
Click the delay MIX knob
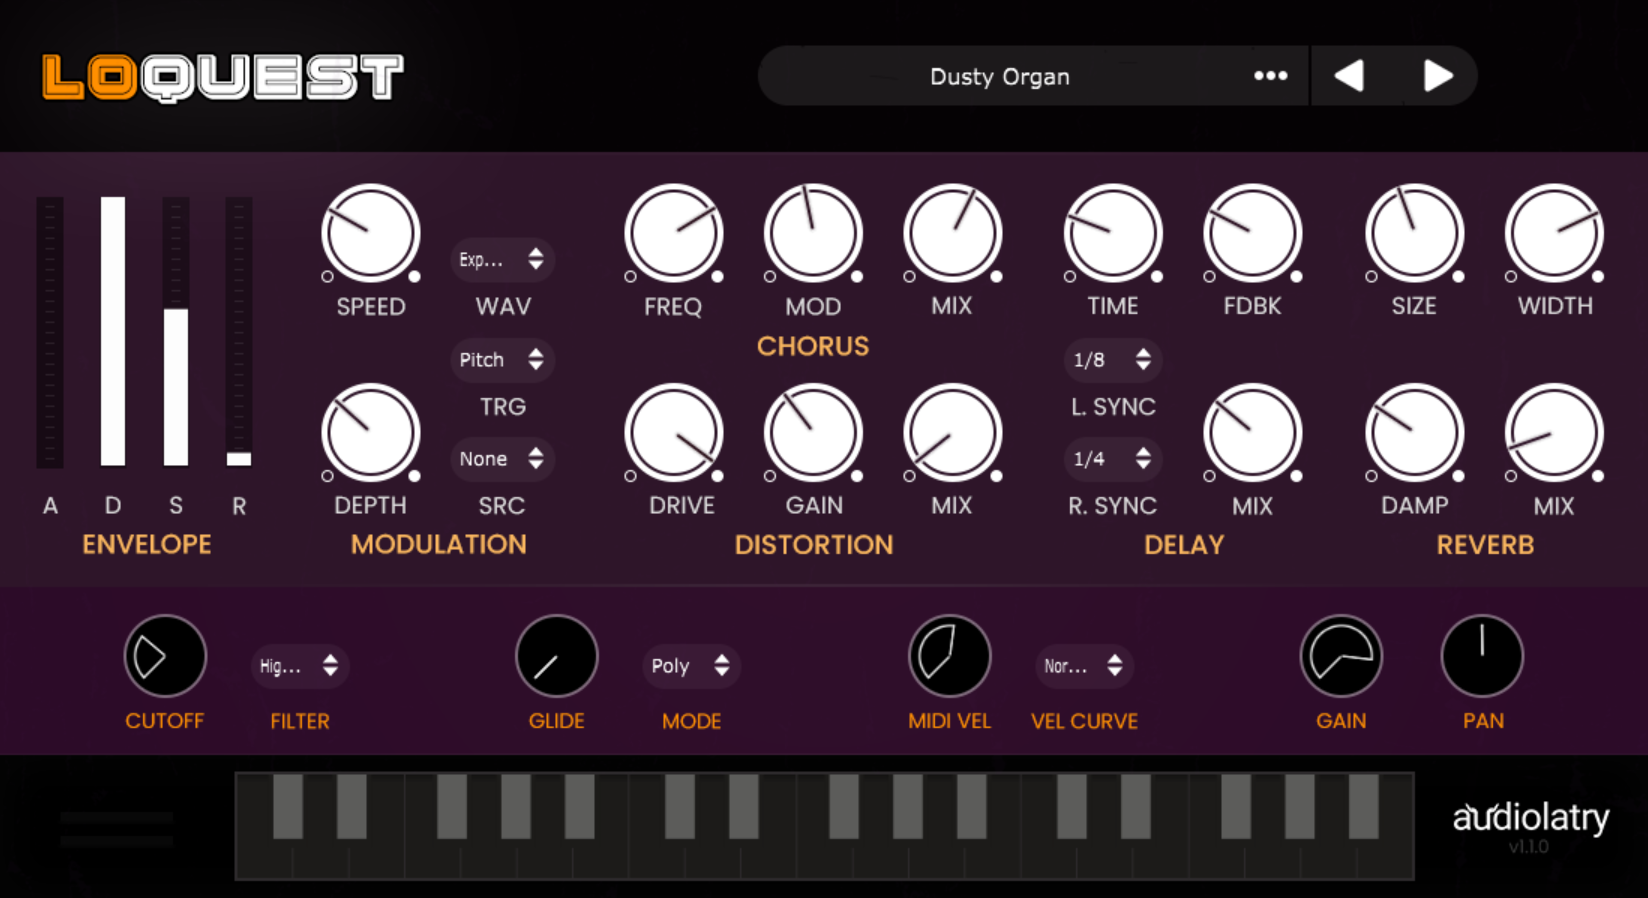[1252, 433]
